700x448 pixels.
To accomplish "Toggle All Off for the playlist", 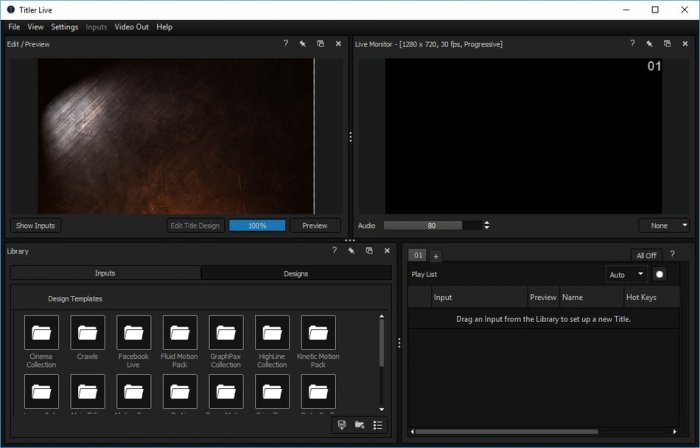I will 646,256.
